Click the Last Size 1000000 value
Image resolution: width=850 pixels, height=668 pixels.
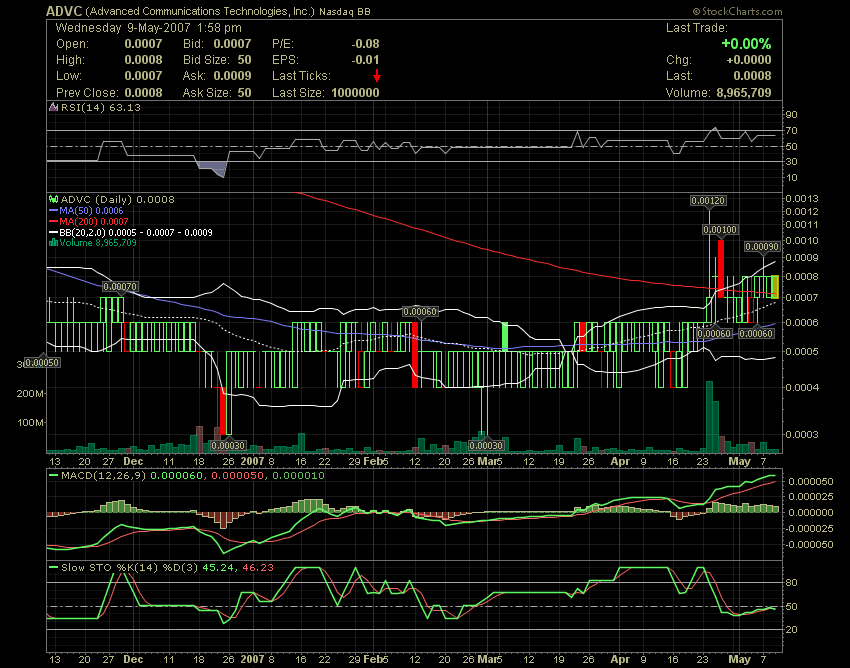click(355, 93)
